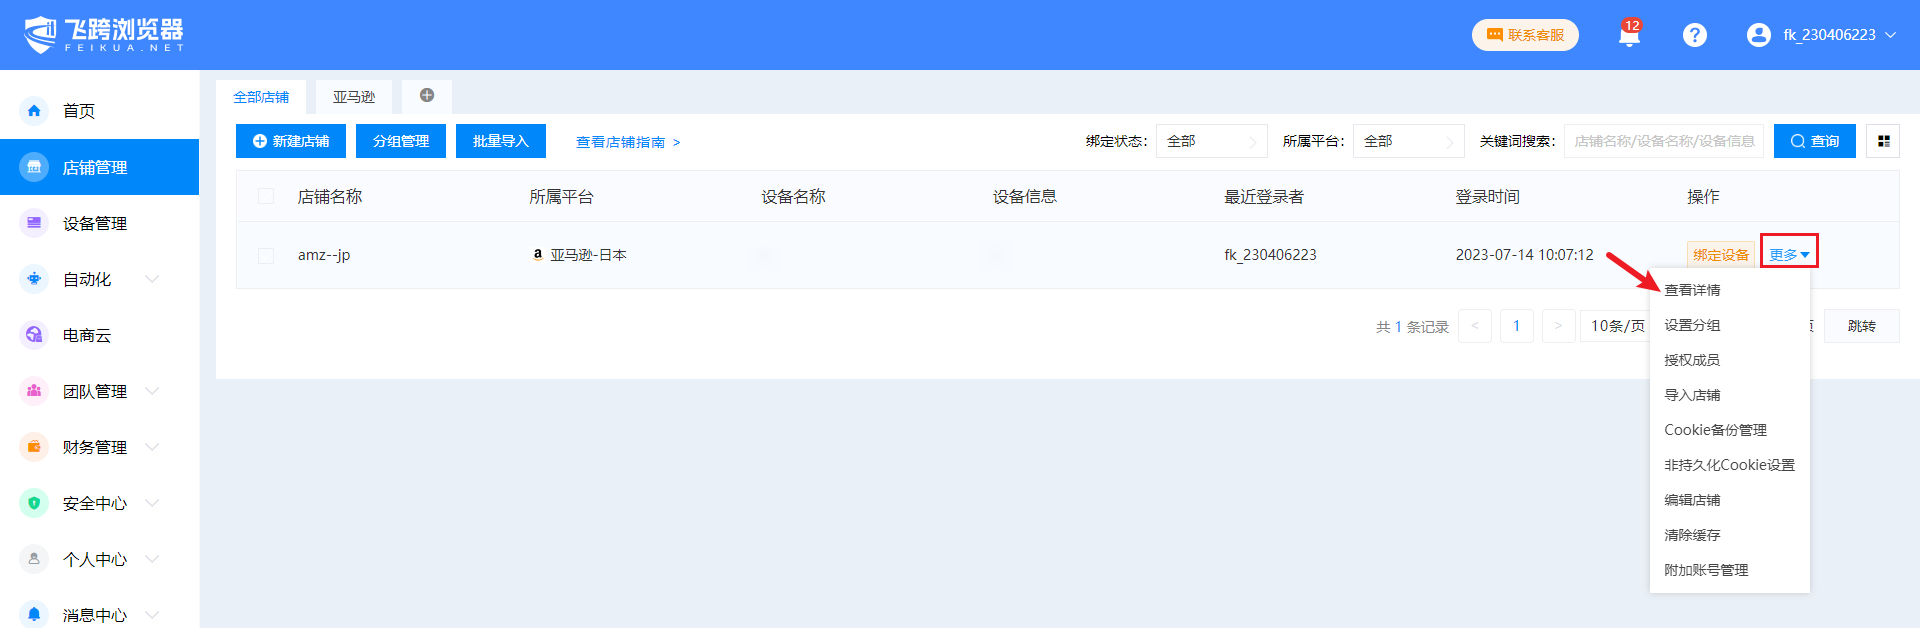Expand the 自动化 sidebar chevron
The width and height of the screenshot is (1920, 628).
[152, 279]
